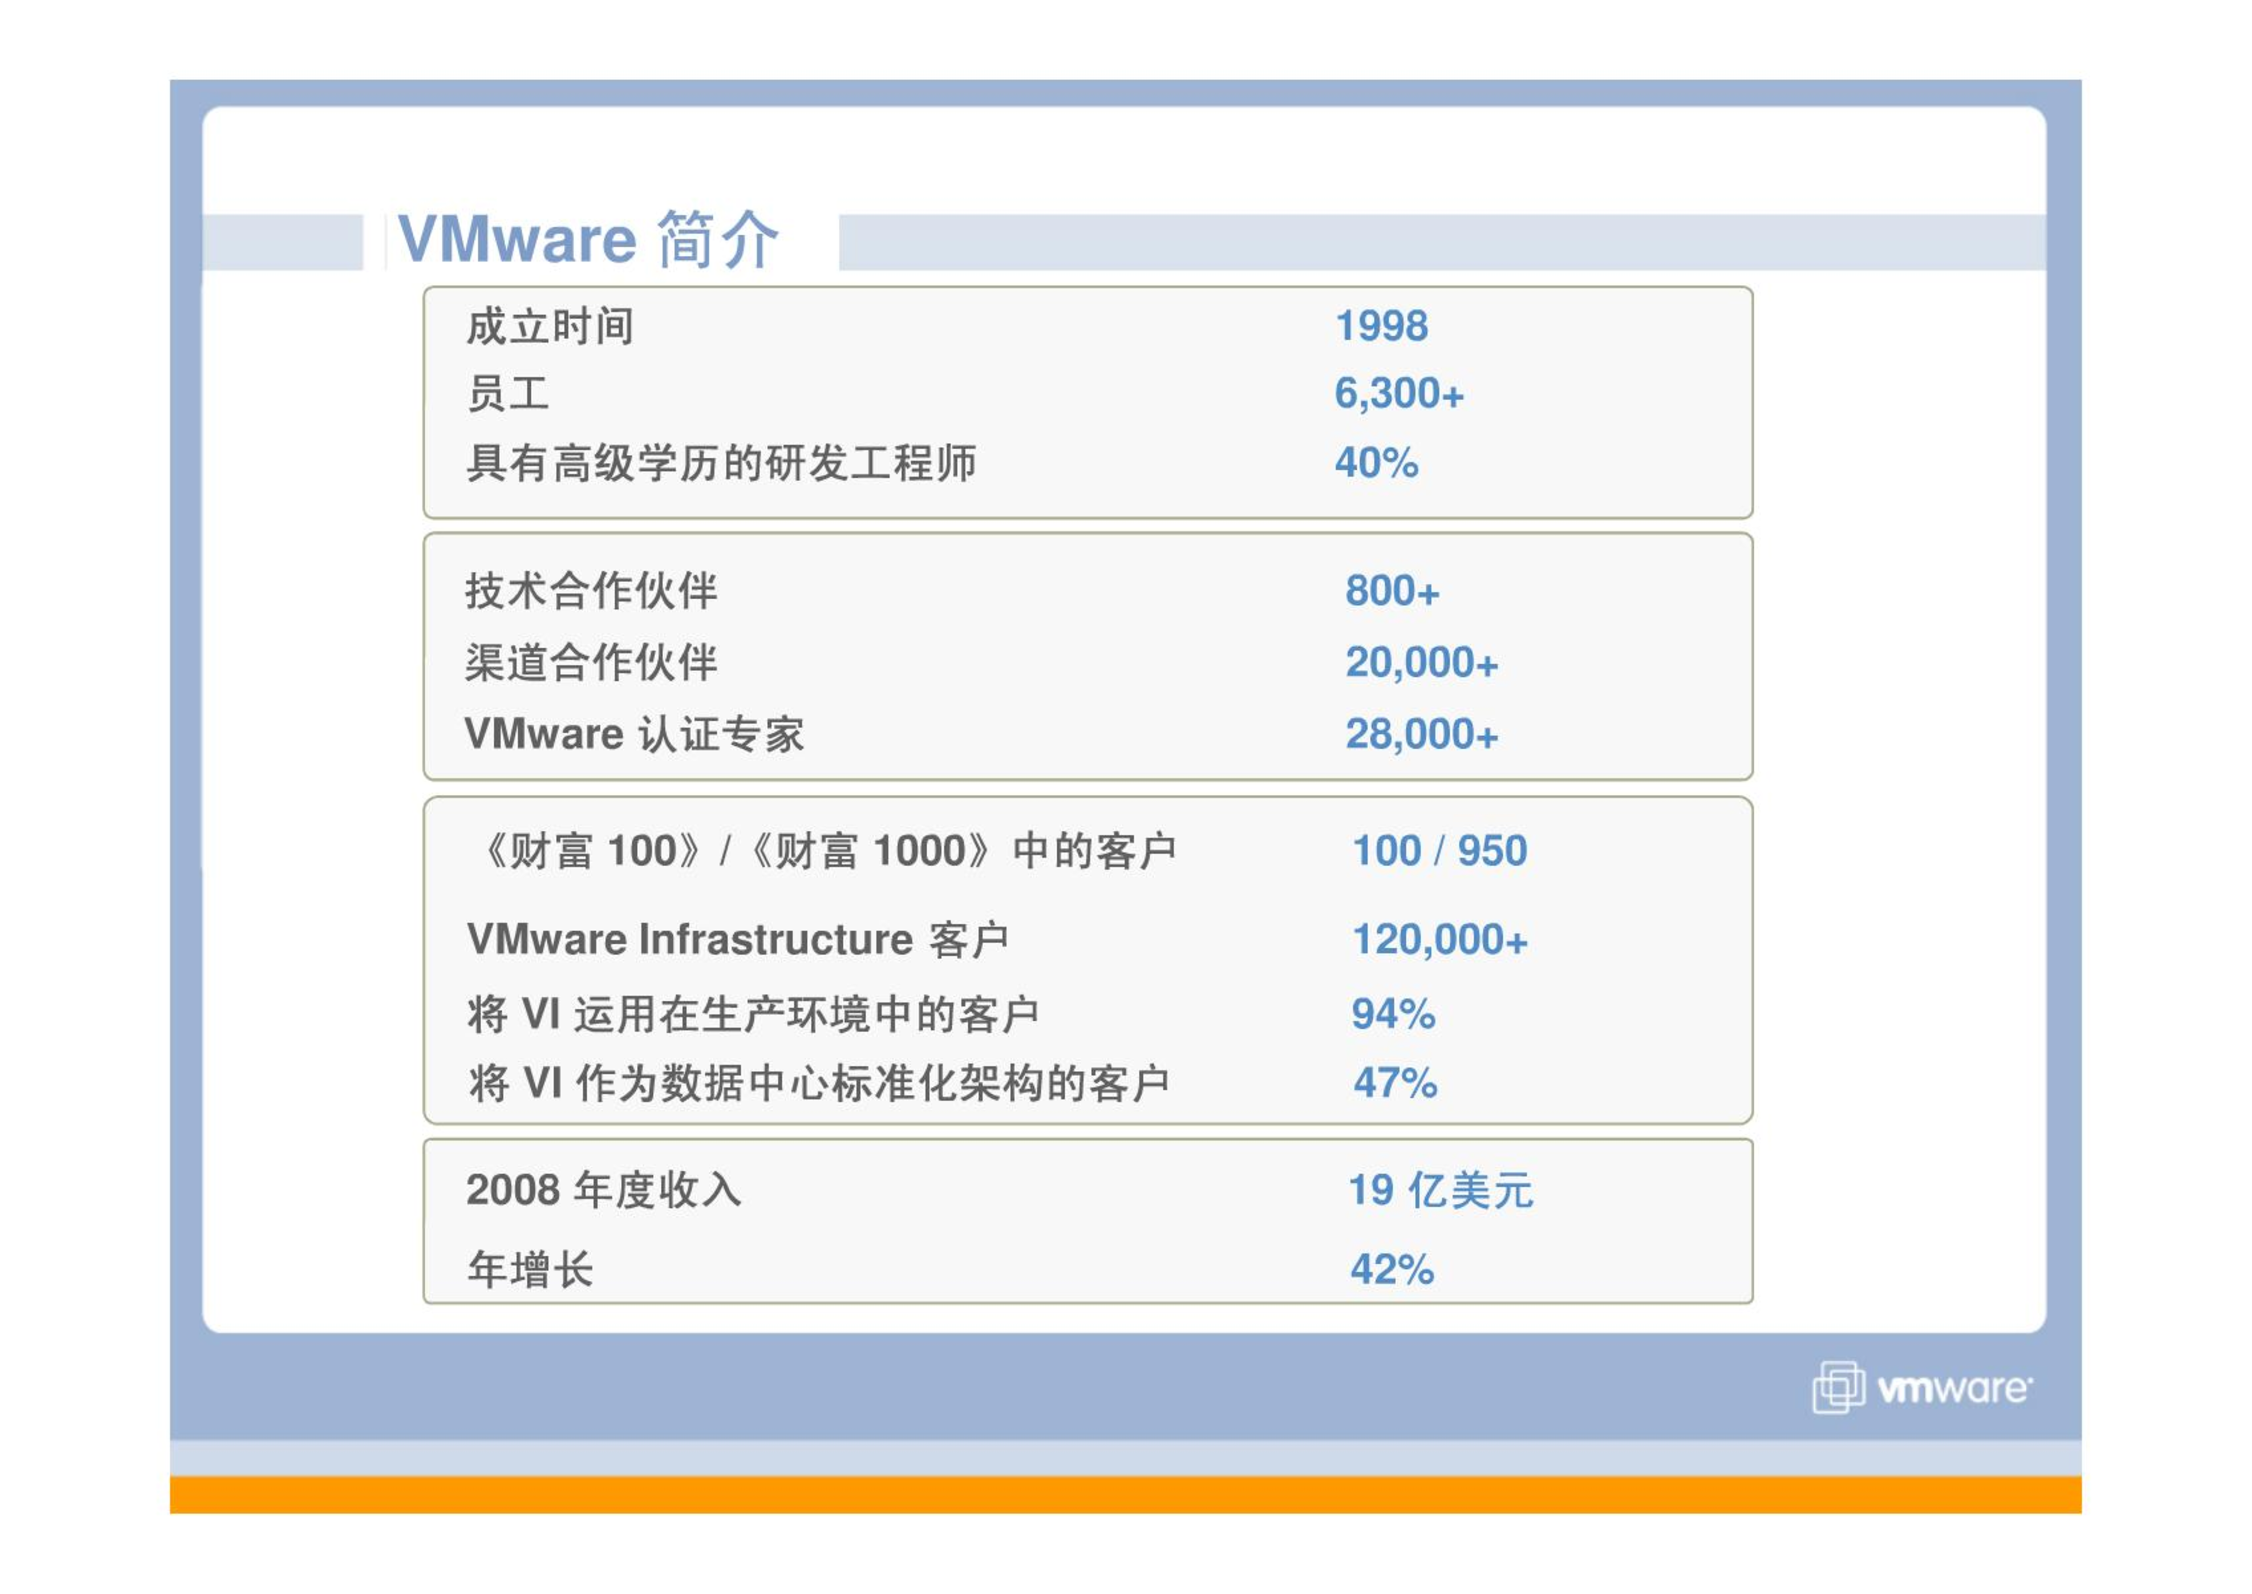Screen dimensions: 2252x1594
Task: Select the VMware Infrastructure 客户 label
Action: pyautogui.click(x=737, y=940)
